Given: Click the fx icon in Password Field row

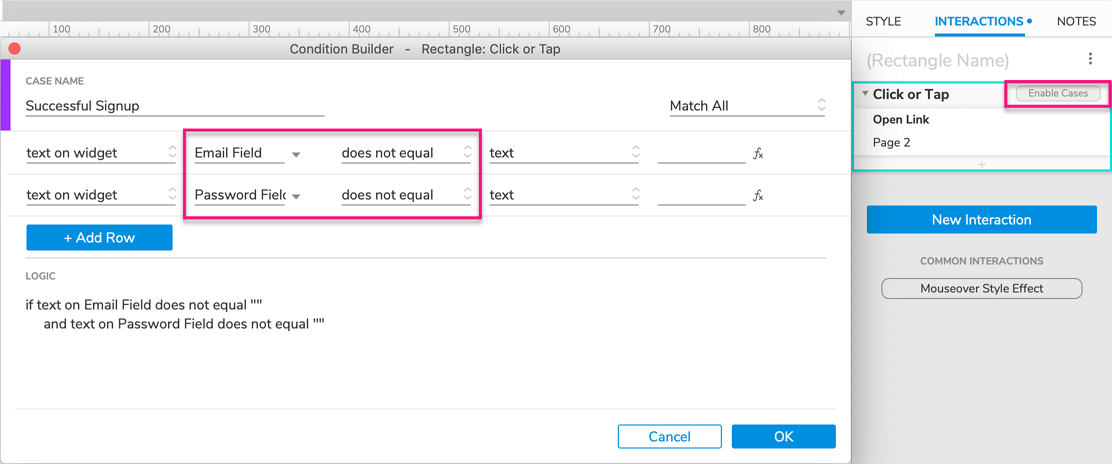Looking at the screenshot, I should (758, 195).
